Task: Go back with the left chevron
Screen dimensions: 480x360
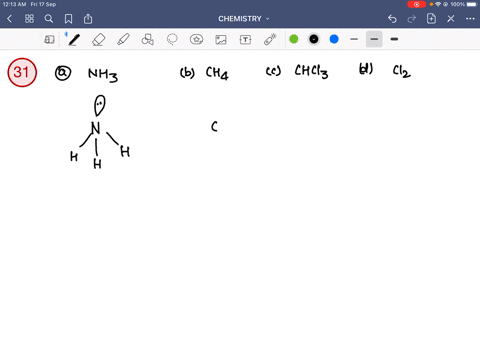Action: click(9, 19)
